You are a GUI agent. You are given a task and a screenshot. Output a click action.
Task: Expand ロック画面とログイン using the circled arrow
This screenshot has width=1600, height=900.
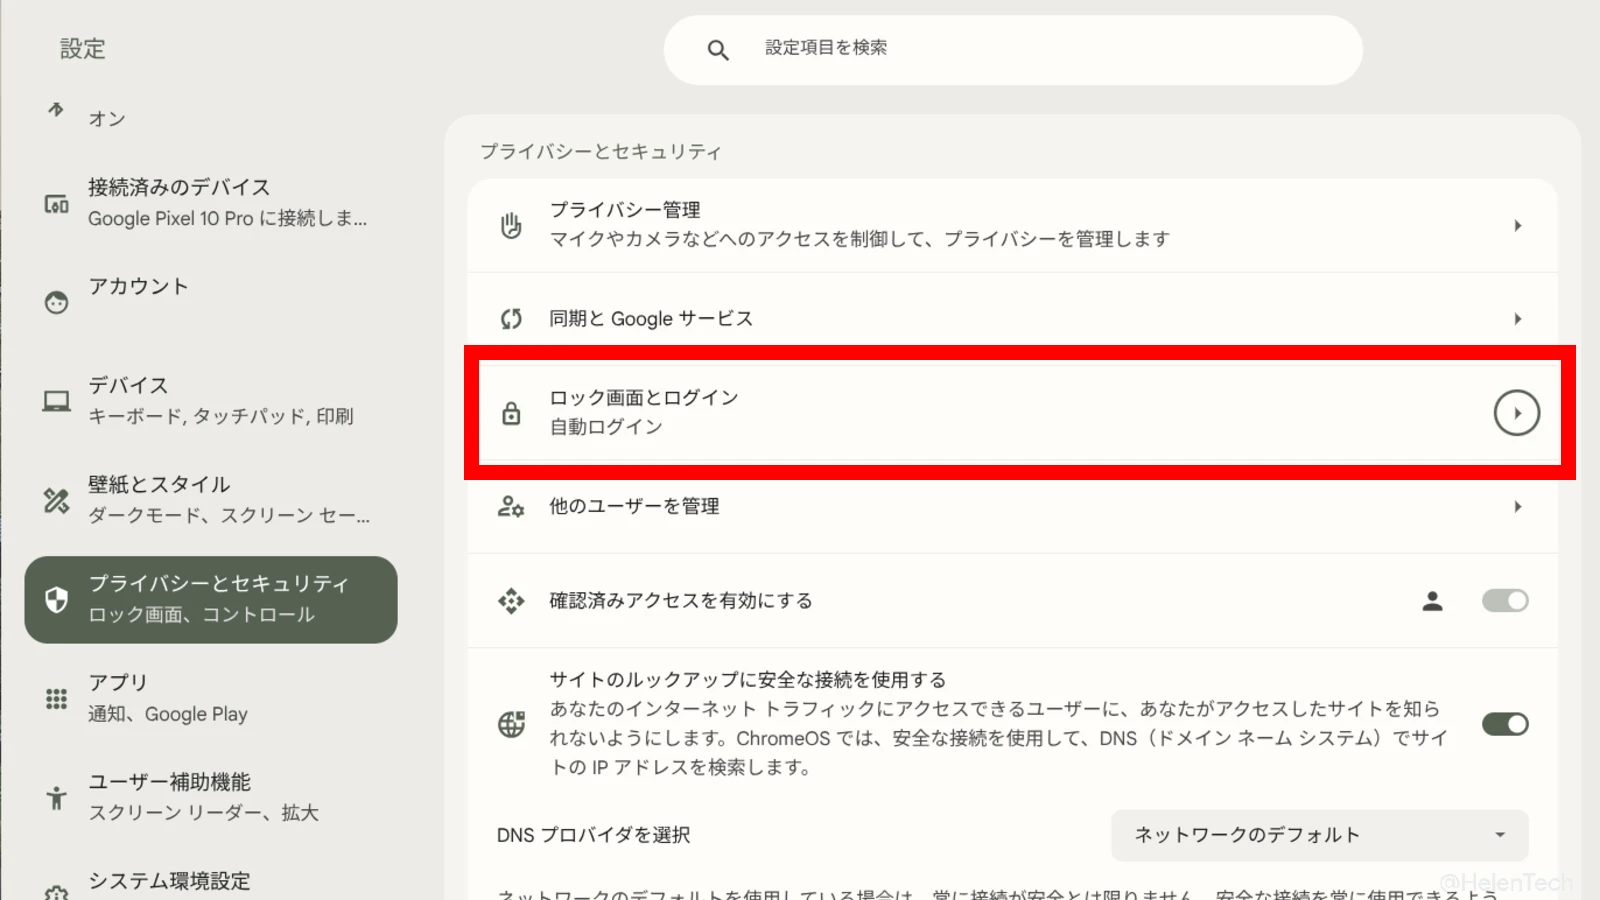(1516, 413)
